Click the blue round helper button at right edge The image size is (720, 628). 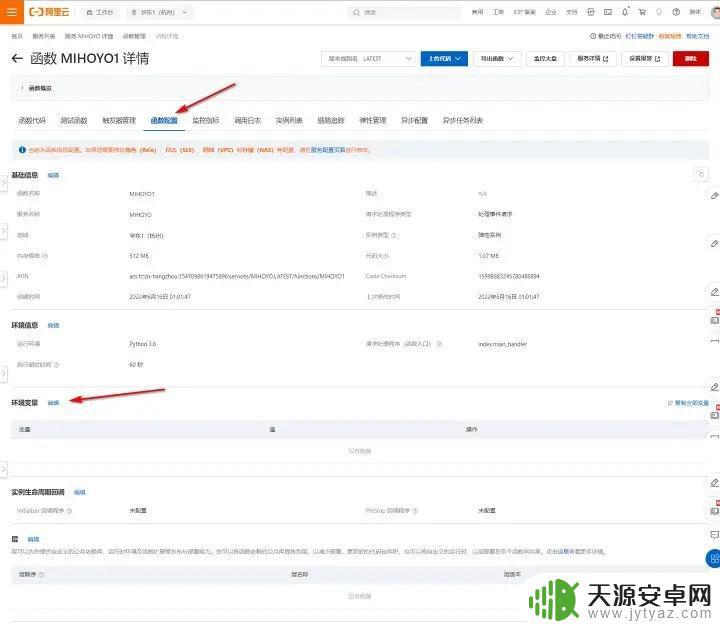click(x=713, y=558)
